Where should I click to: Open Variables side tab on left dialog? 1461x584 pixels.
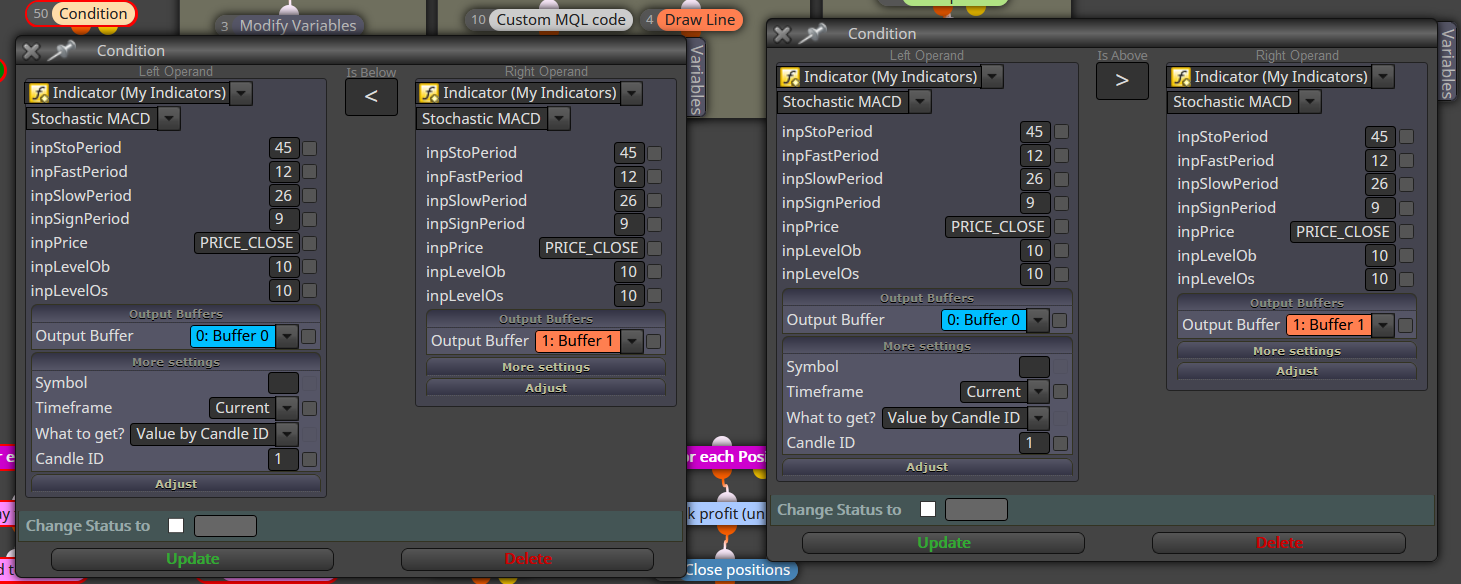[698, 78]
